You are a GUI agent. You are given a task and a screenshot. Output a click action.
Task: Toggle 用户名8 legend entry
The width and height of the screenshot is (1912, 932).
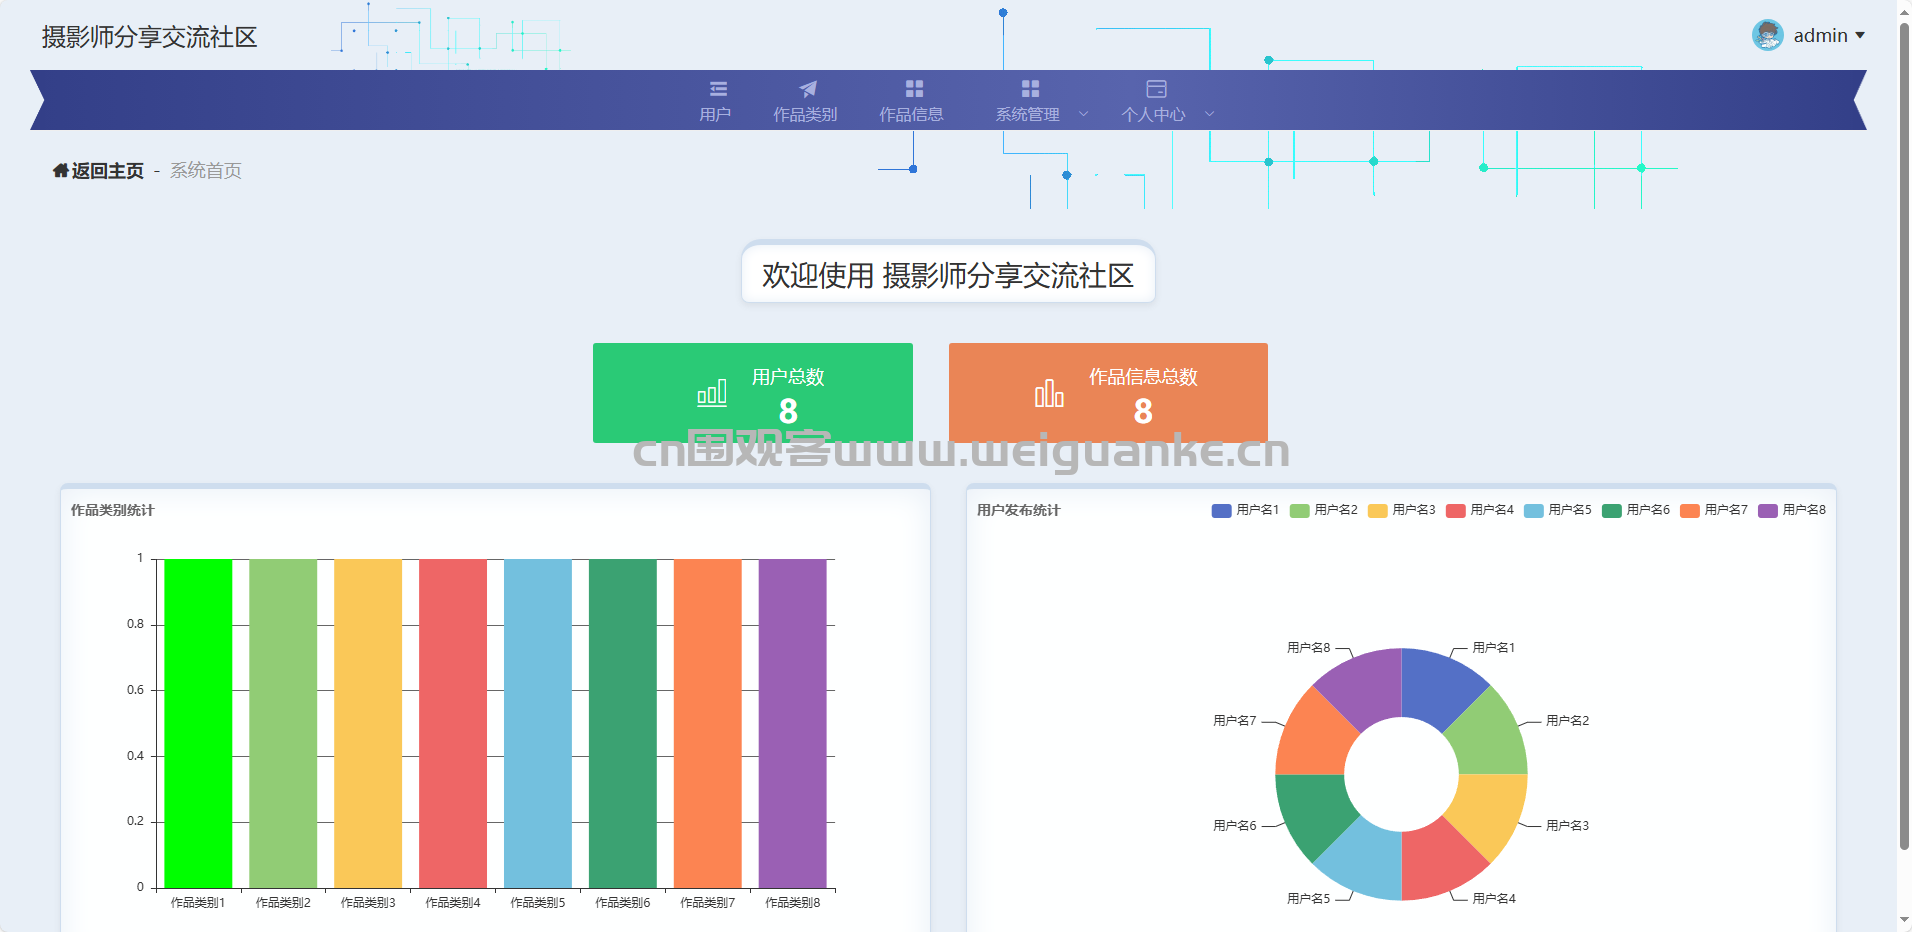click(x=1791, y=510)
